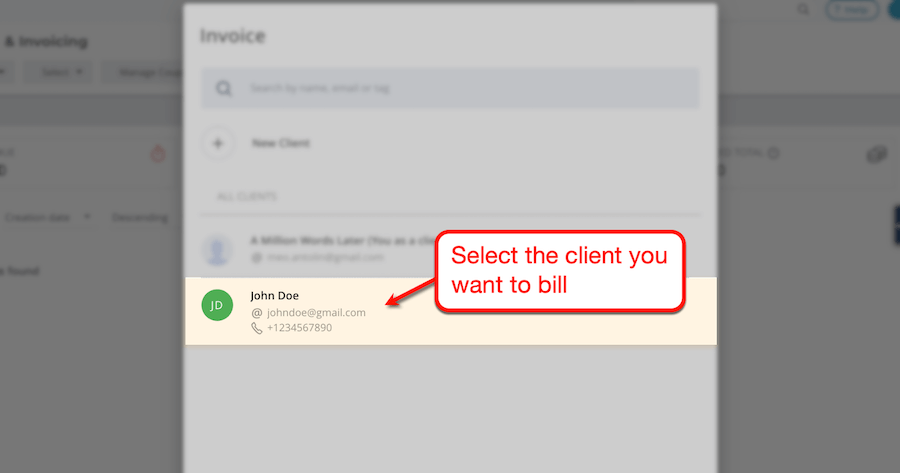
Task: Click the @ icon beside johndoe@gmail.com
Action: click(x=257, y=313)
